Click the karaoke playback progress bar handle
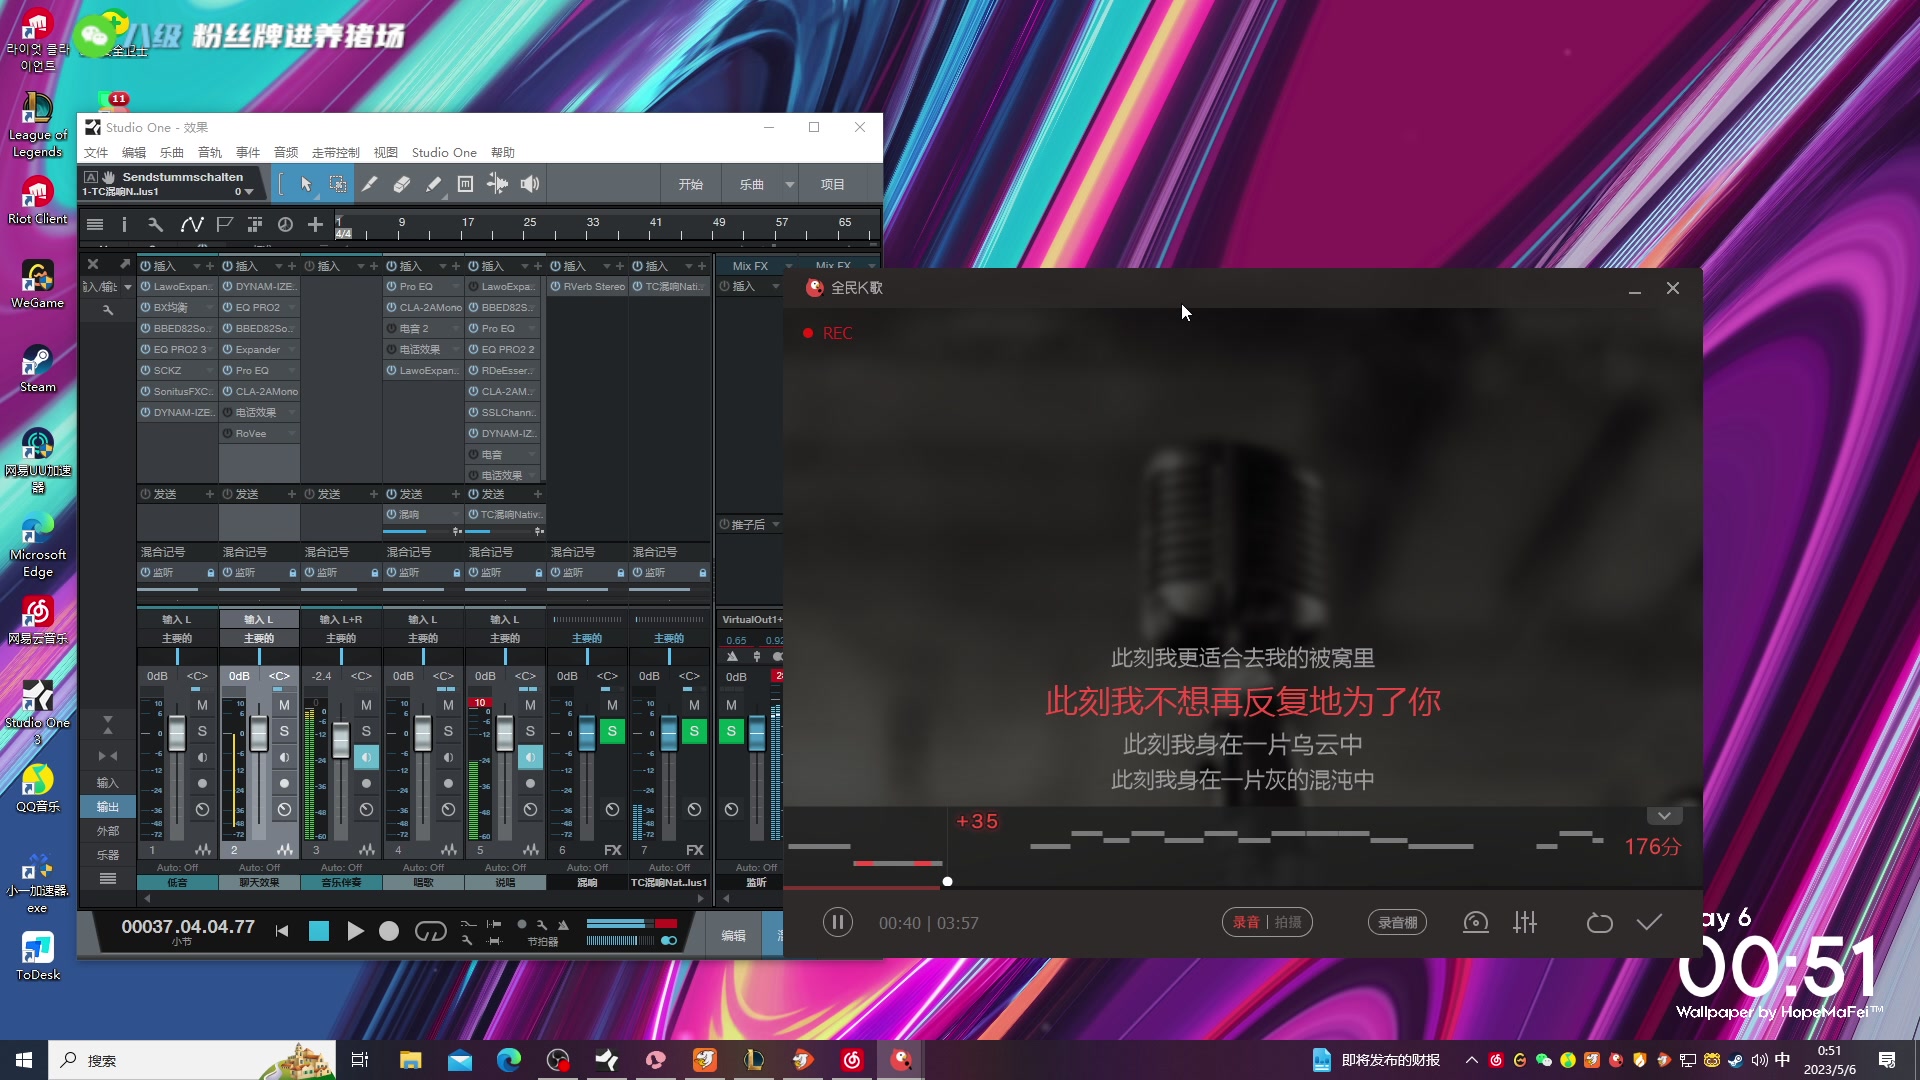 point(947,882)
